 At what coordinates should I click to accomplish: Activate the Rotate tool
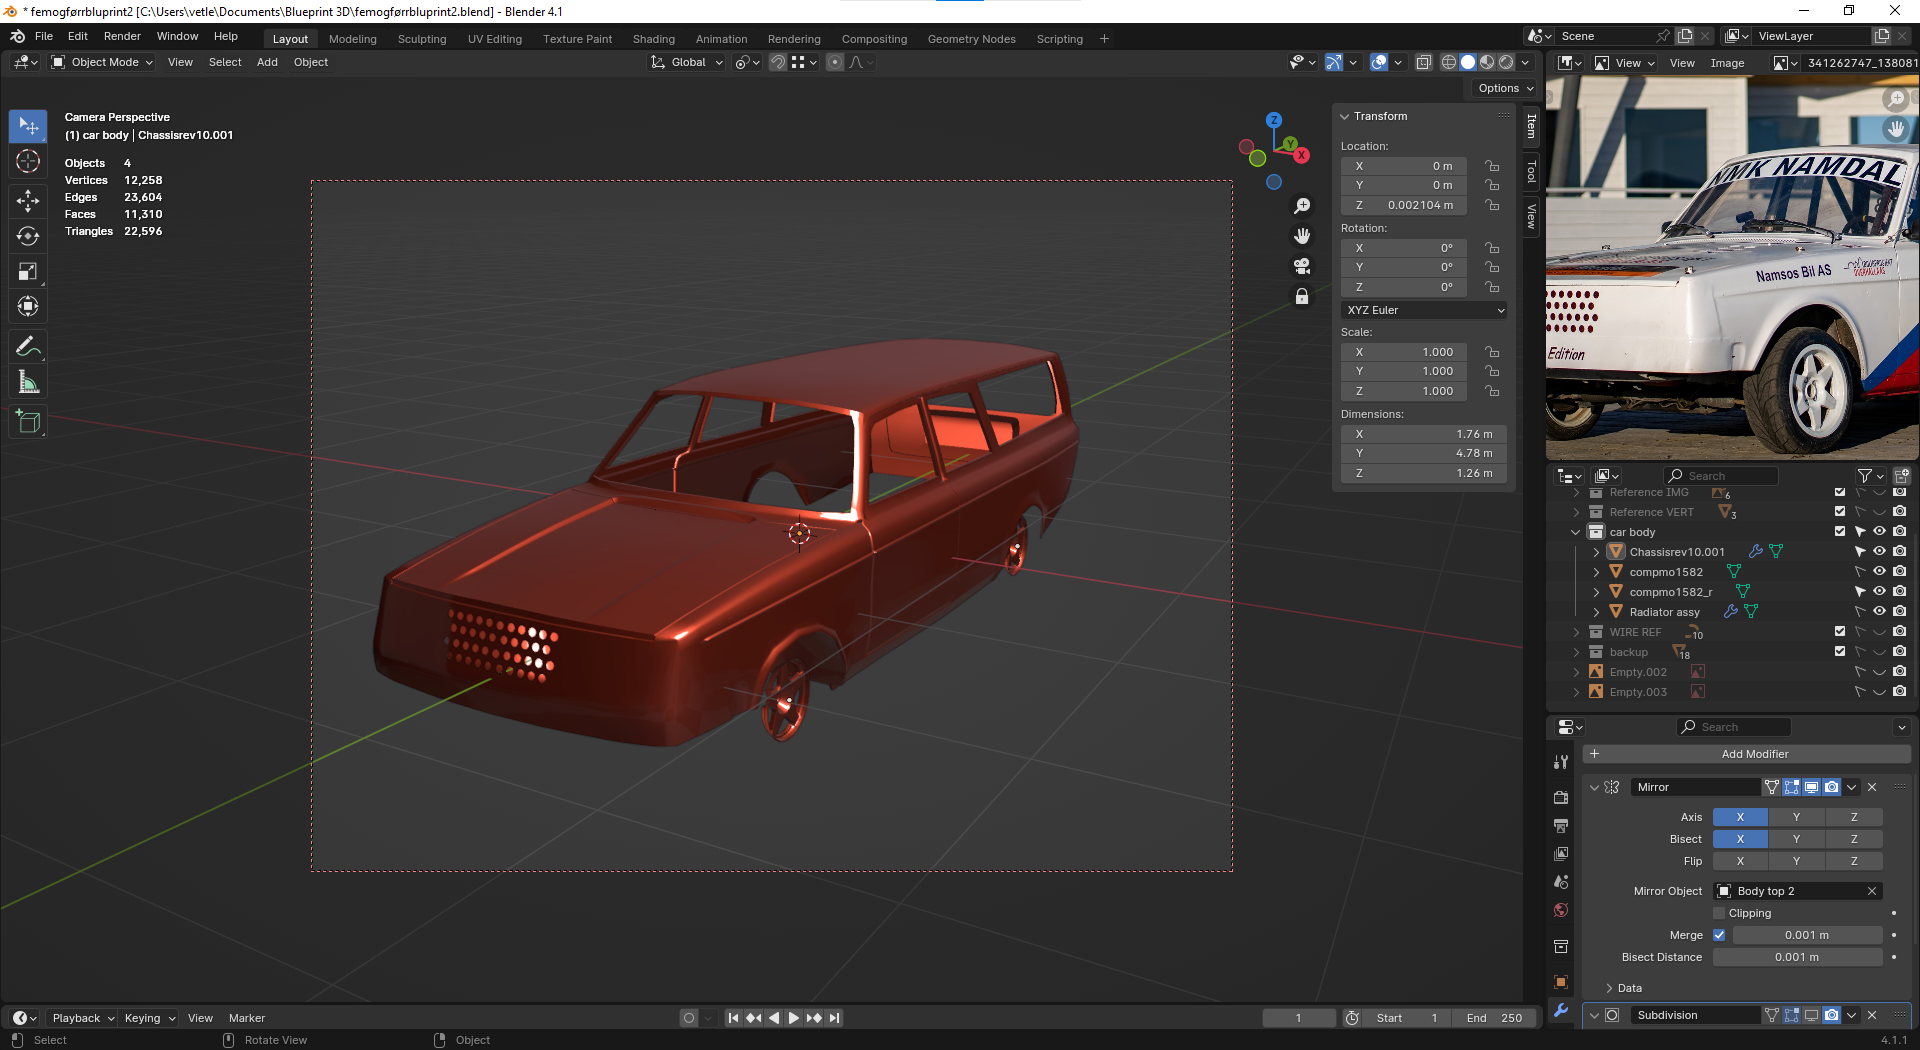tap(28, 236)
